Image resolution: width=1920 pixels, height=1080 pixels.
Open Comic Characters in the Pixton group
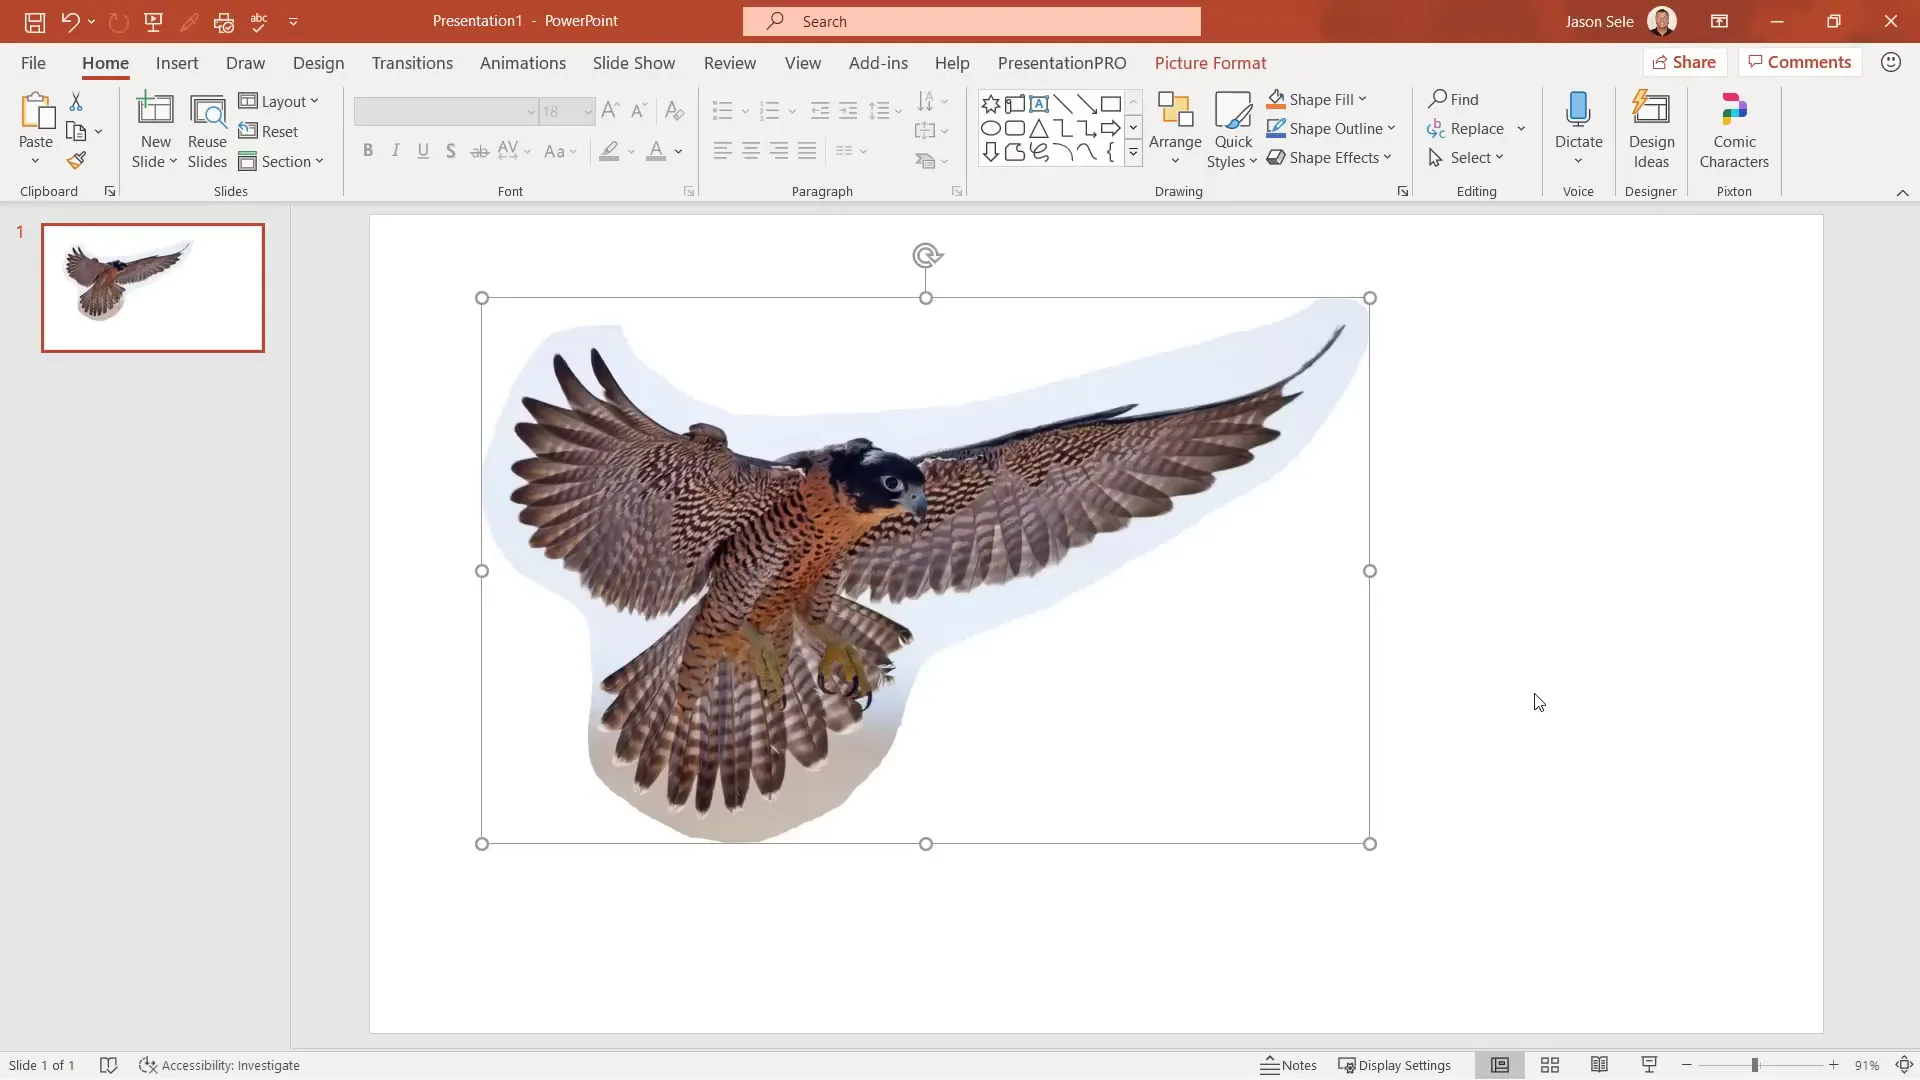[x=1733, y=128]
